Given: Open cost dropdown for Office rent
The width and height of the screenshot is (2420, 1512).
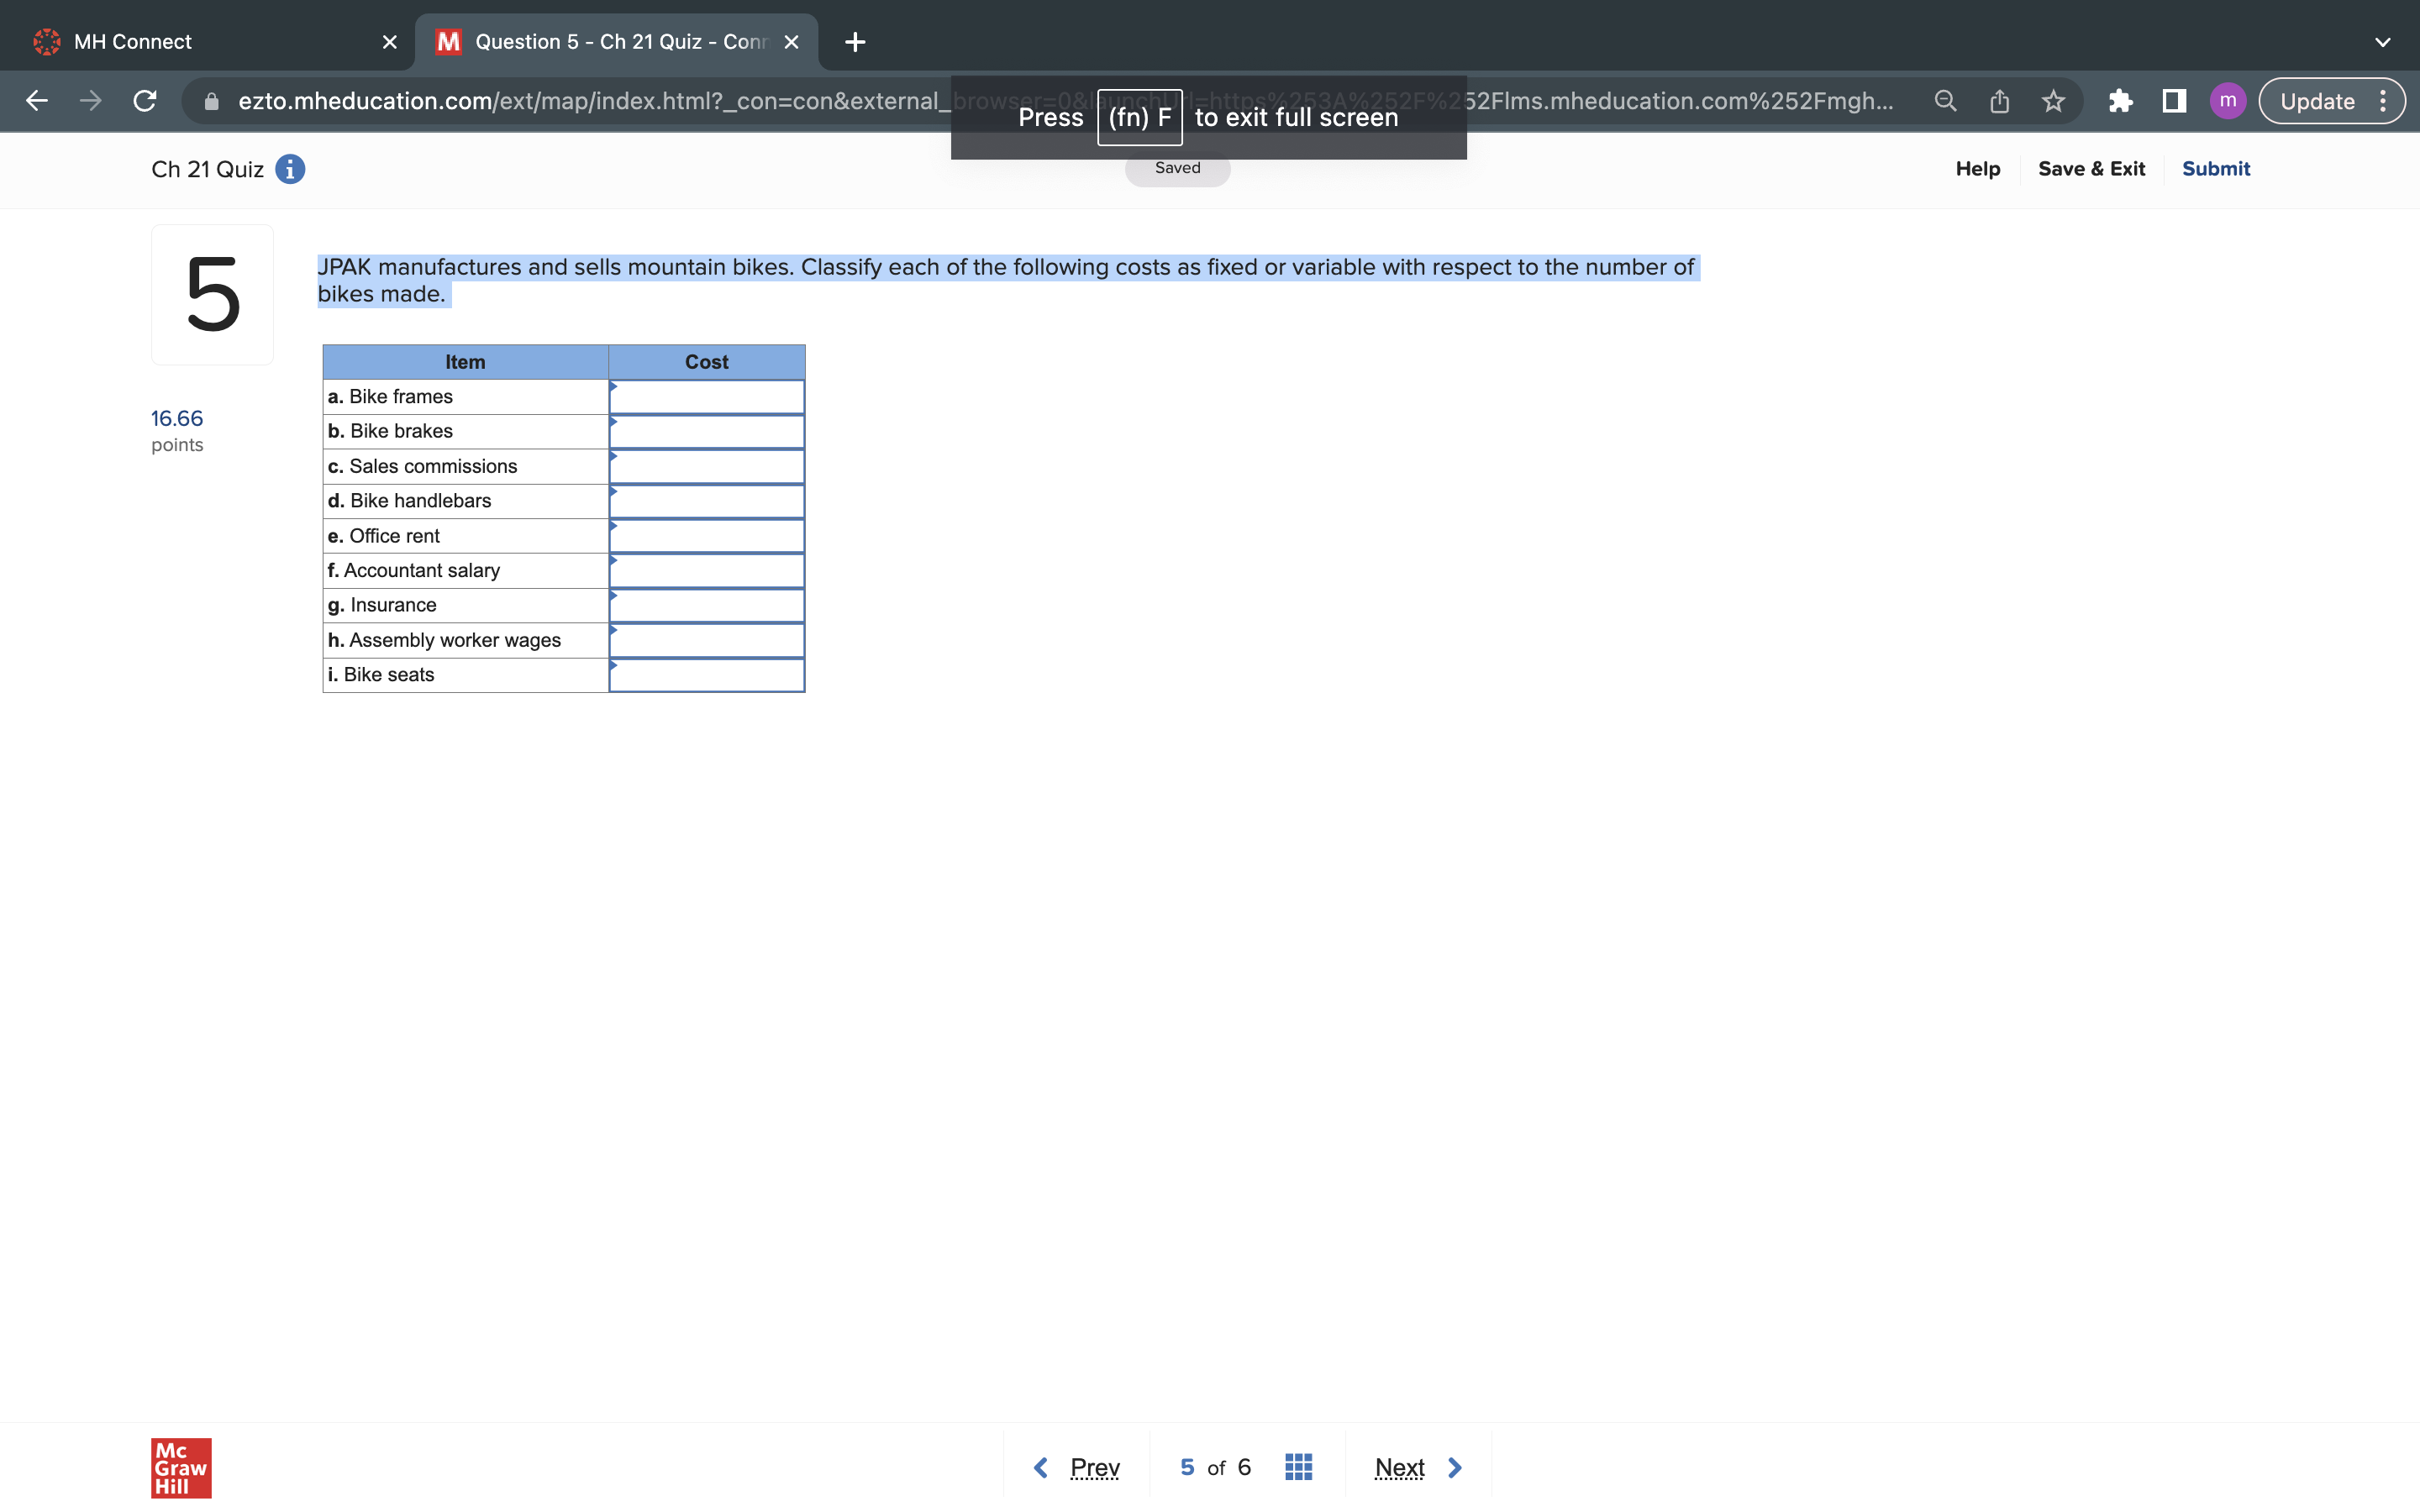Looking at the screenshot, I should pyautogui.click(x=706, y=536).
